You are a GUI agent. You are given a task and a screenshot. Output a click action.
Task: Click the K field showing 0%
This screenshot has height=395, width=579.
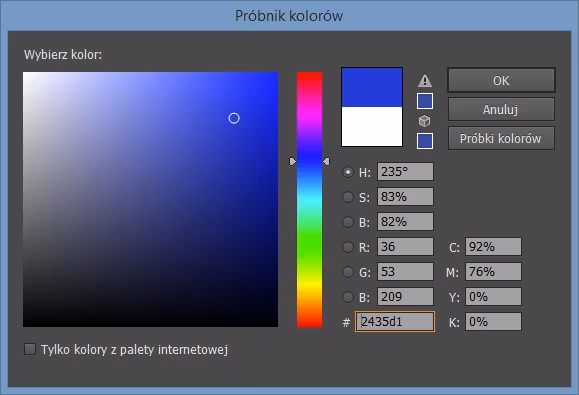(493, 322)
